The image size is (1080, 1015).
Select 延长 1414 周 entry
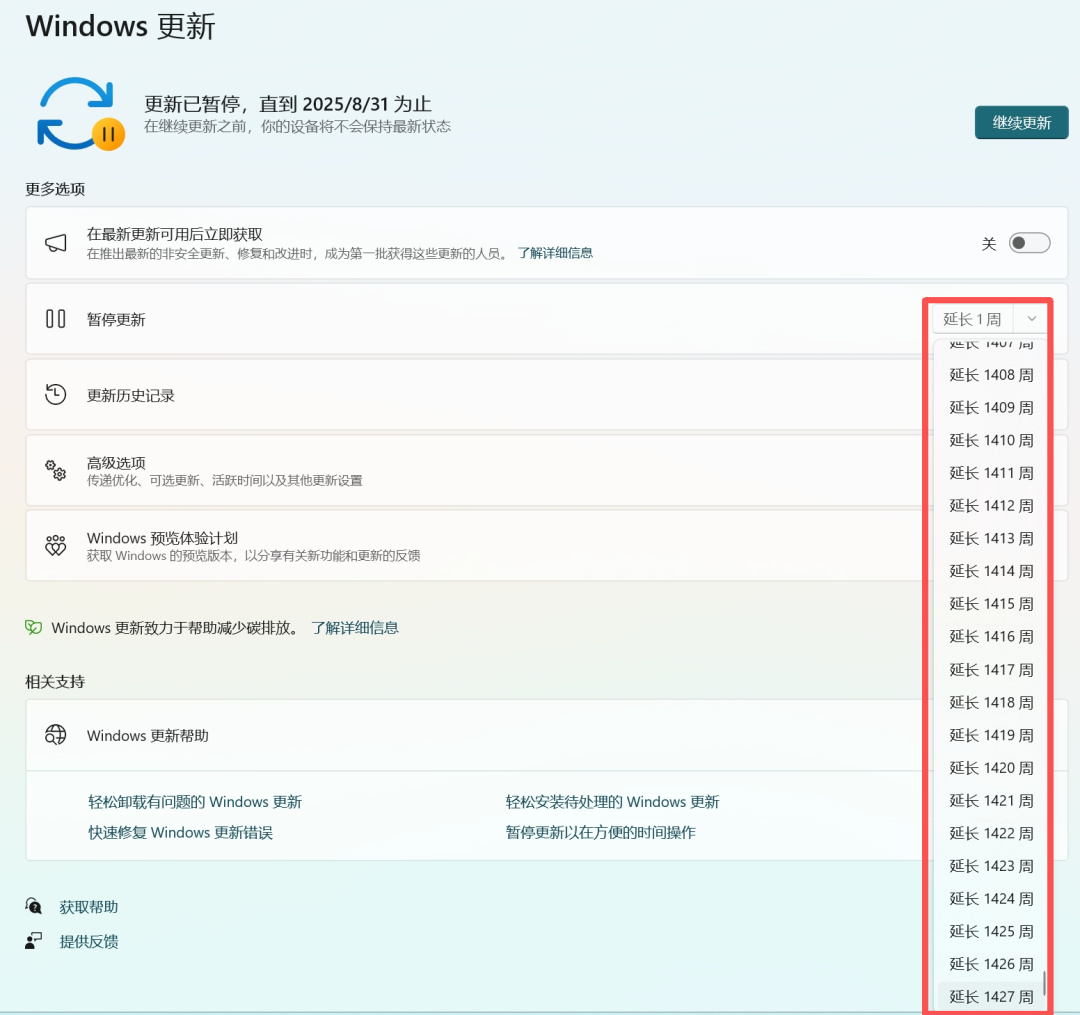pyautogui.click(x=991, y=571)
